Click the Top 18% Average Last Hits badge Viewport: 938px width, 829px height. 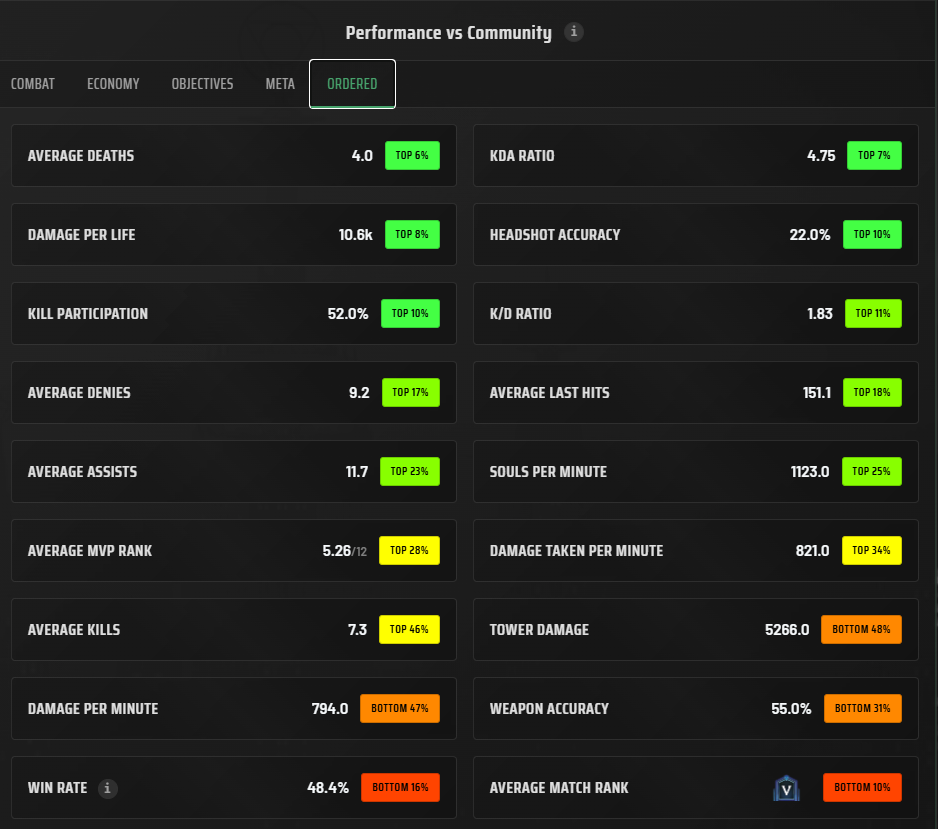872,392
